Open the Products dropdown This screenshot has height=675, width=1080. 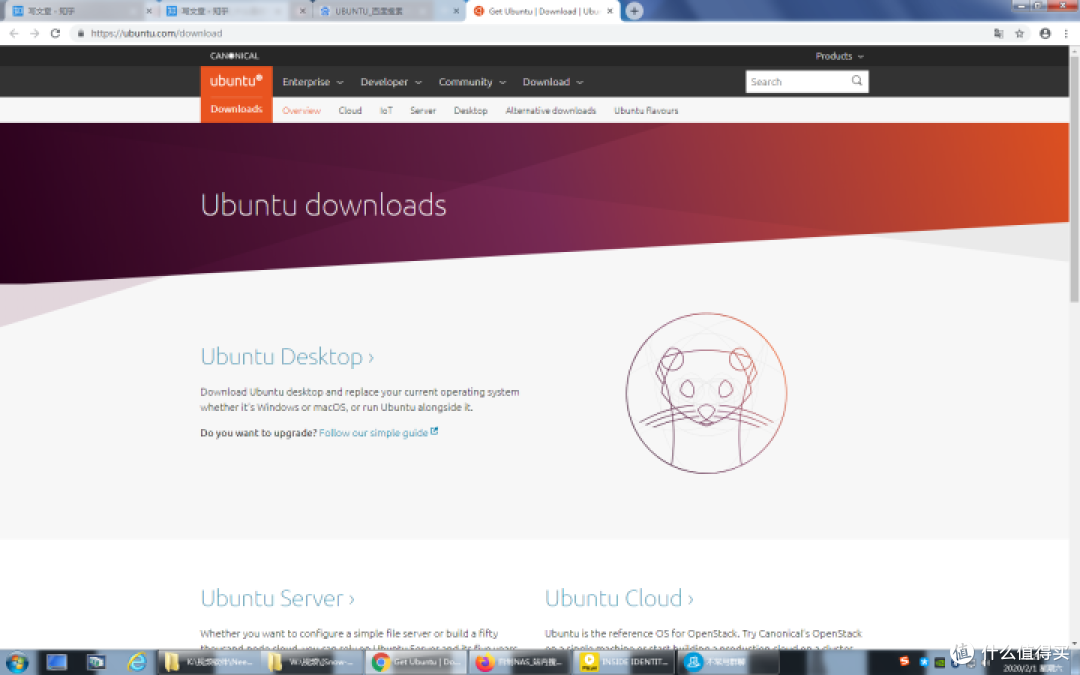[x=839, y=56]
